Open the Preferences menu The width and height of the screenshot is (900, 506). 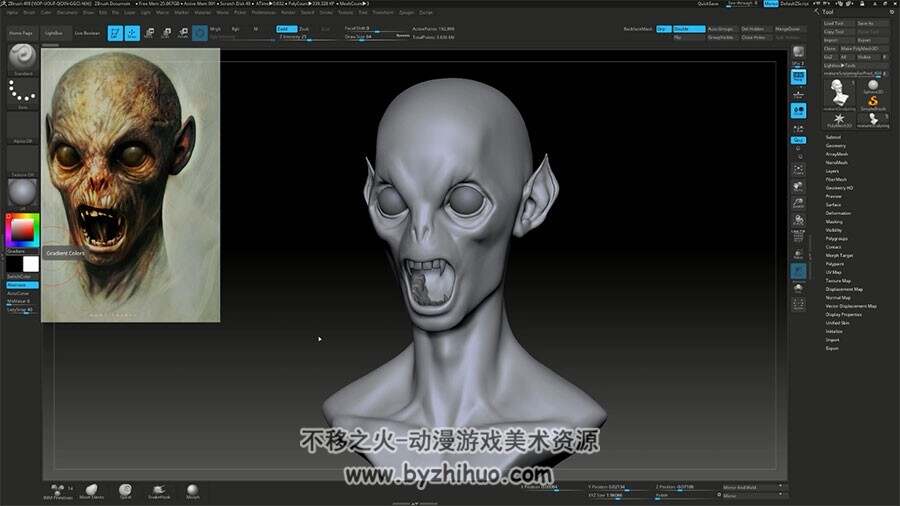point(263,12)
